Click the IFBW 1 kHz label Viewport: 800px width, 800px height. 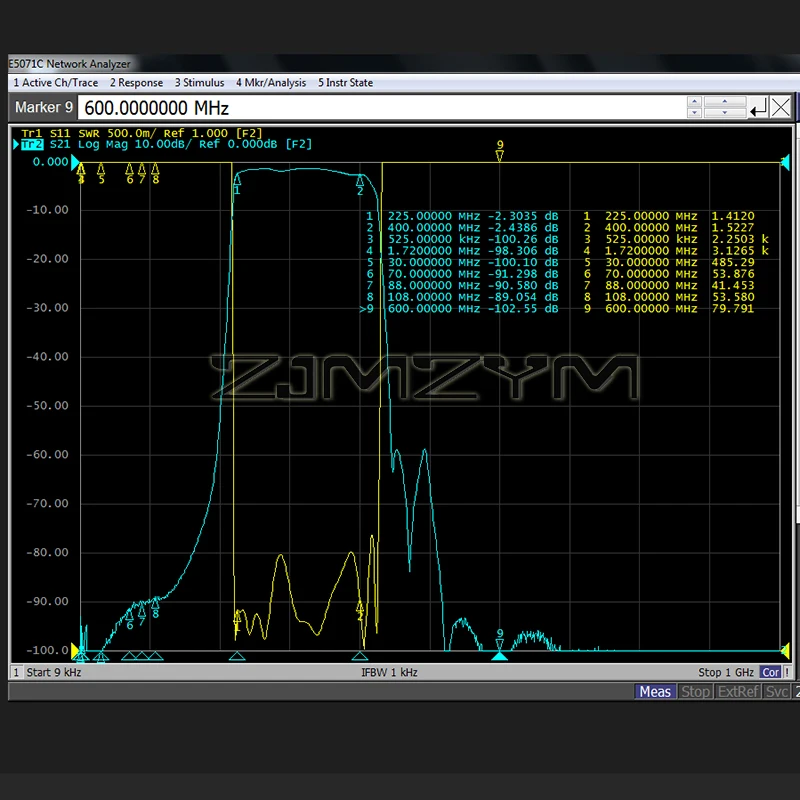(x=389, y=672)
